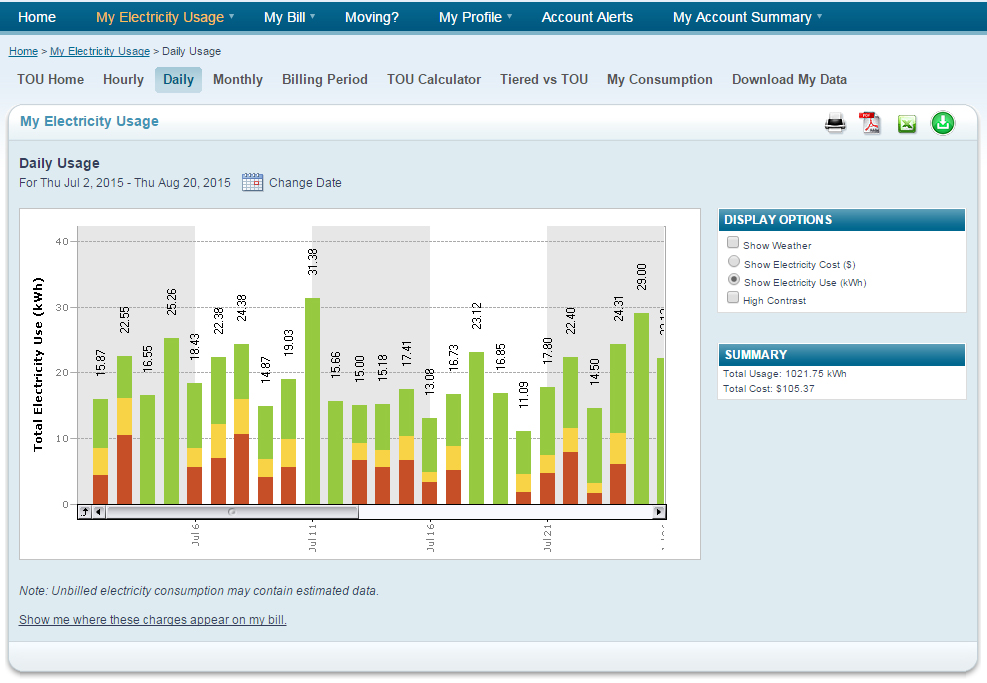Screen dimensions: 987x683
Task: Click the Change Date link
Action: 305,183
